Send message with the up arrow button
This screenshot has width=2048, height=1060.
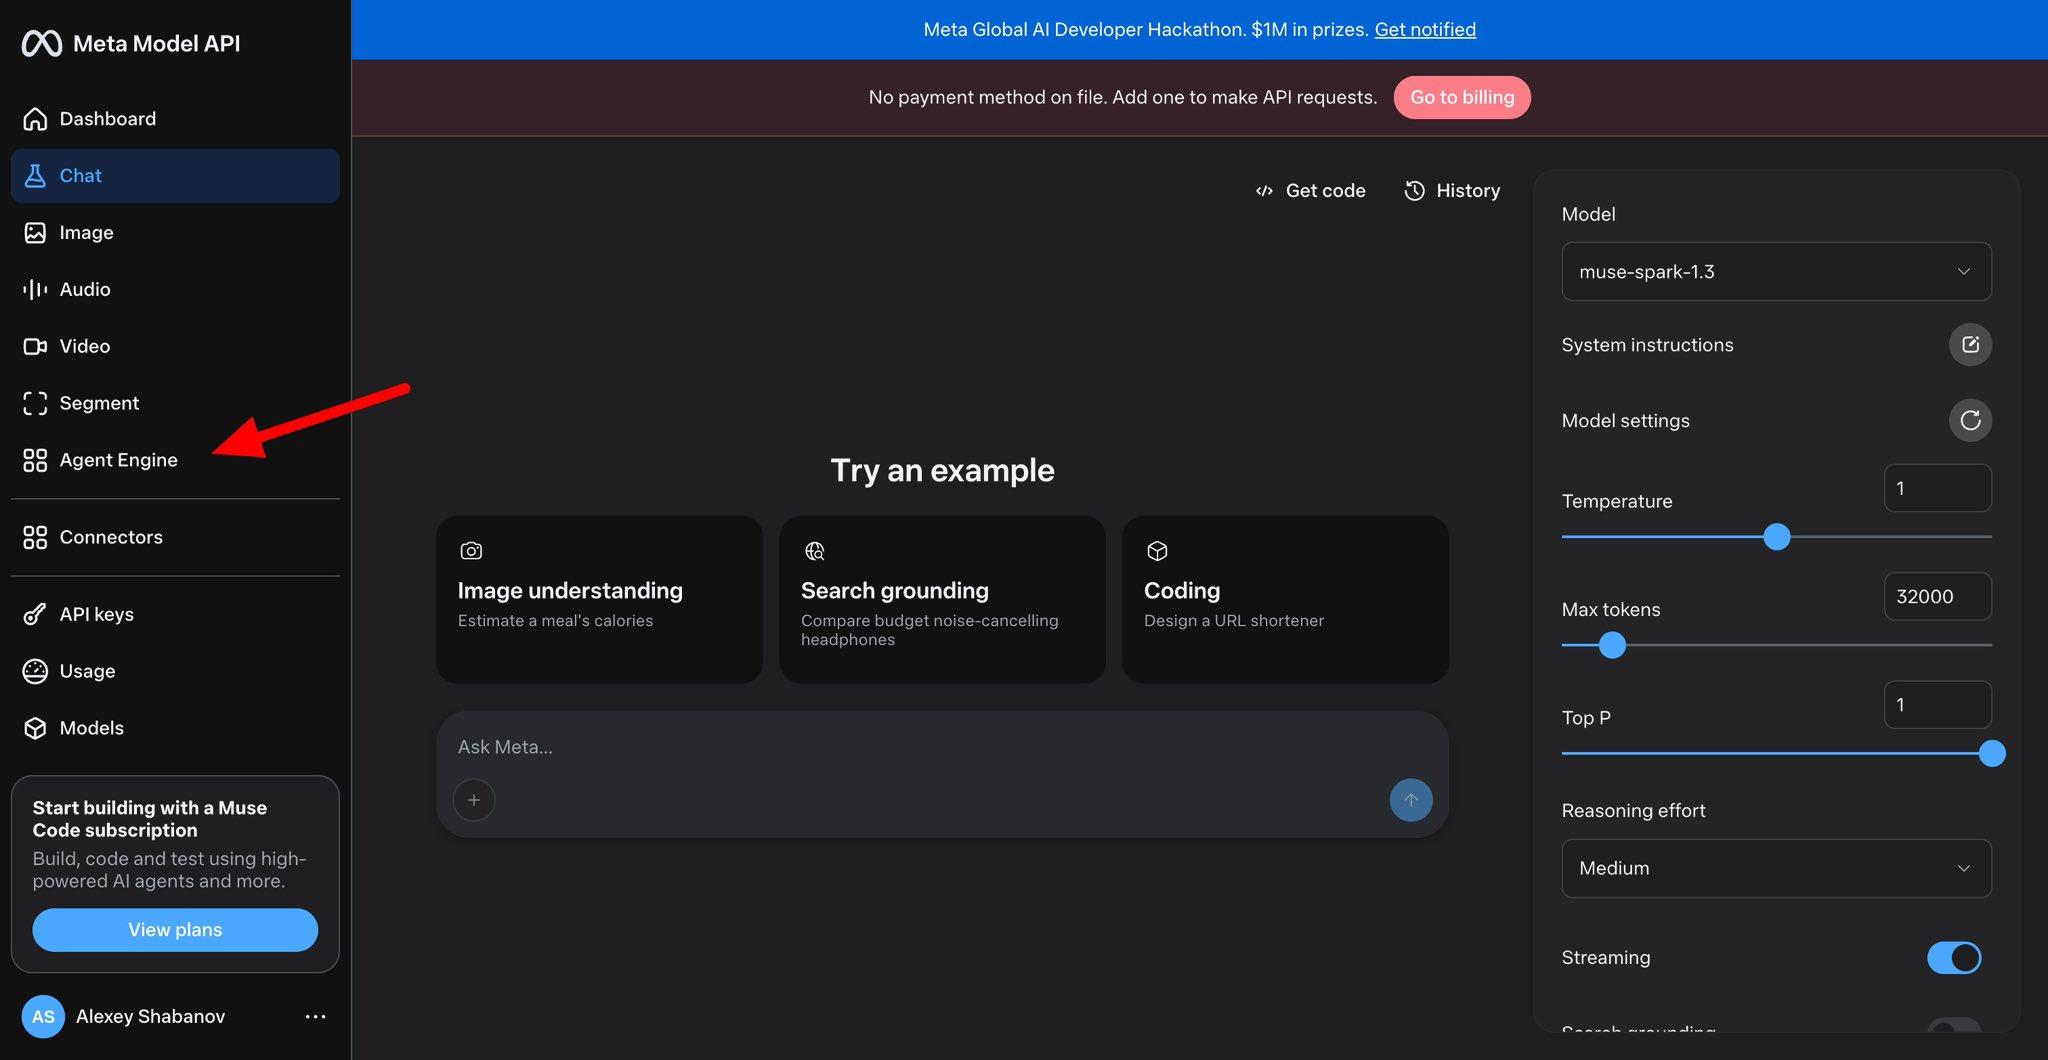point(1411,800)
